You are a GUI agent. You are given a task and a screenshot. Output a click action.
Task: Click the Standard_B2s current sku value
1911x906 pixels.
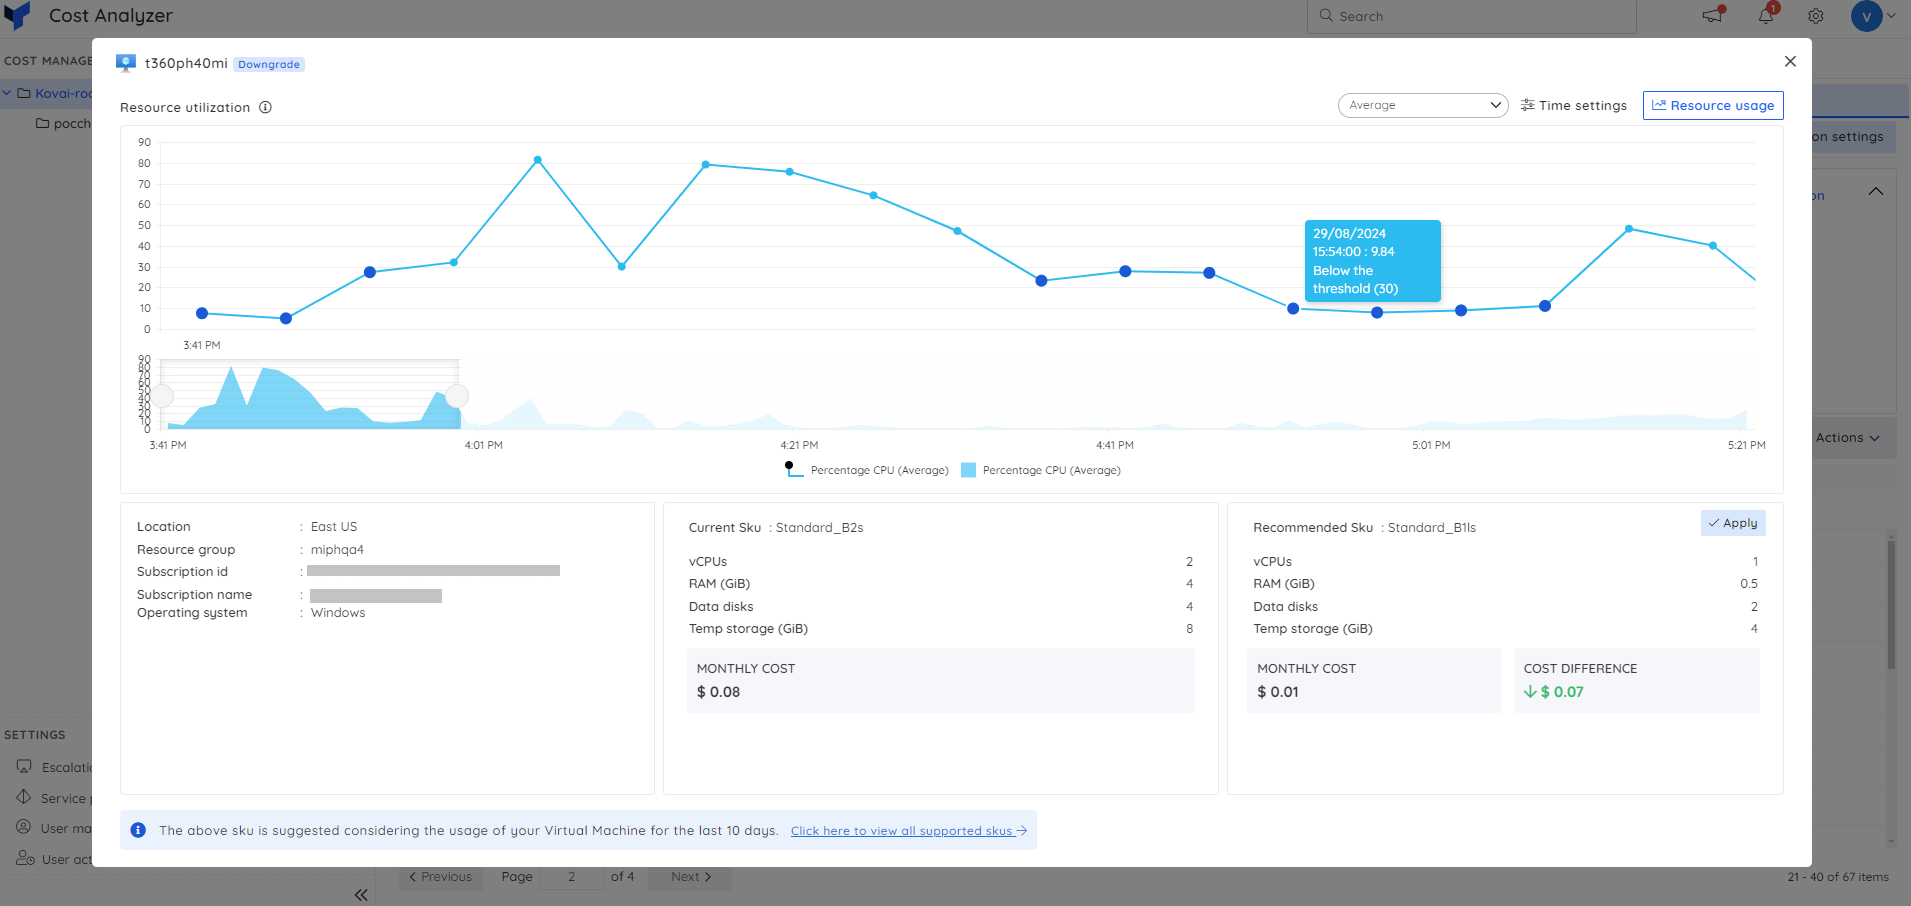click(819, 528)
